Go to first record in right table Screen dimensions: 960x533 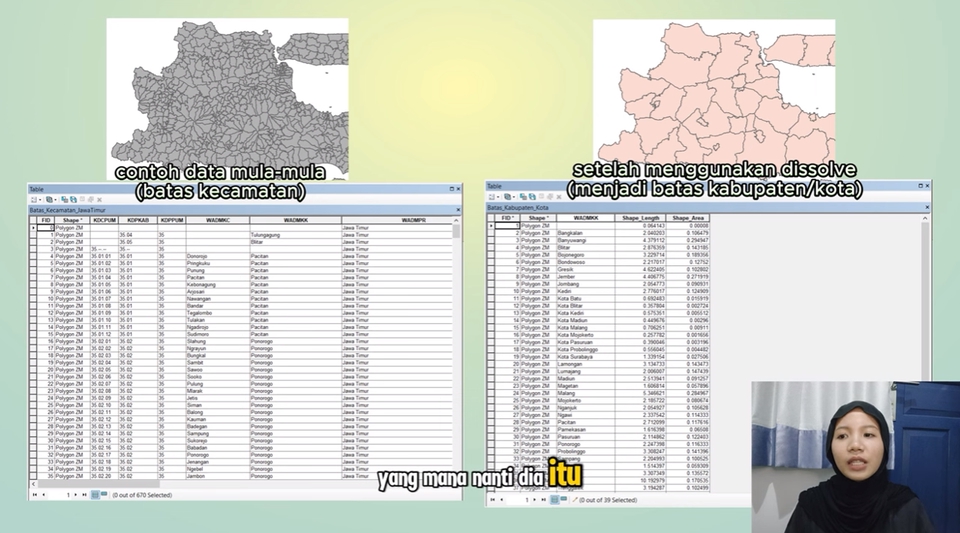[493, 499]
